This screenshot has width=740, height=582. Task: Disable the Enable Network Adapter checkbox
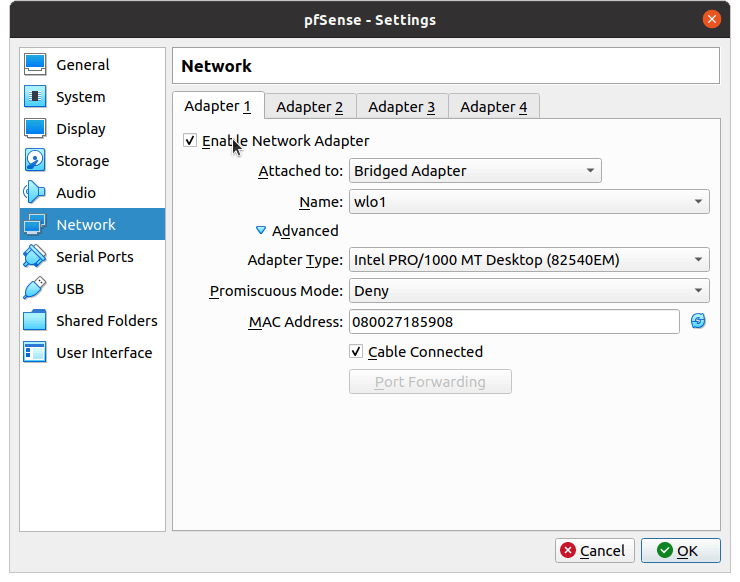coord(190,141)
